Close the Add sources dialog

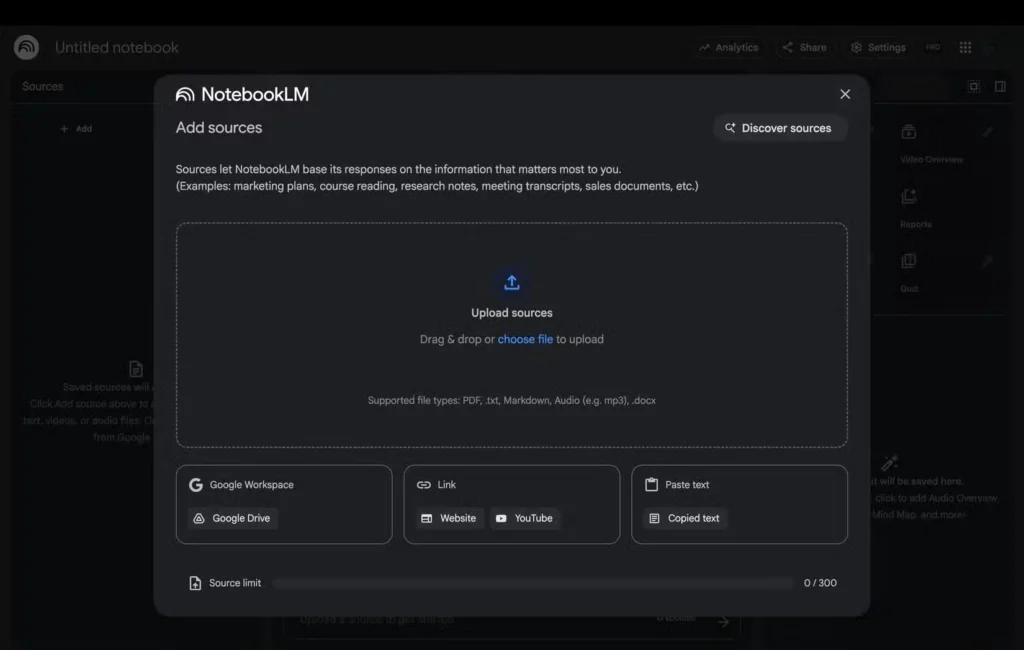[845, 94]
